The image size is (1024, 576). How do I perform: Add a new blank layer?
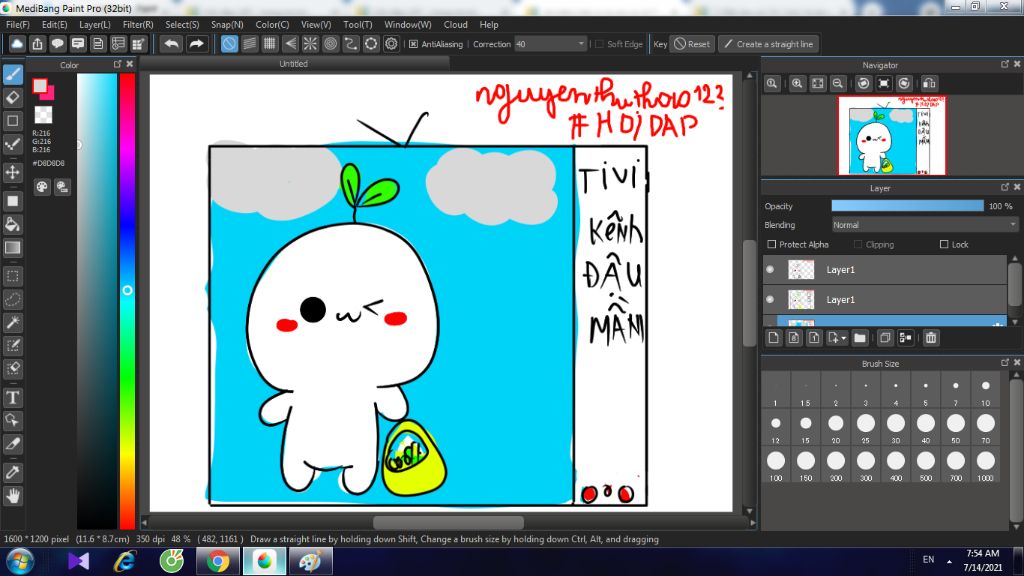[774, 338]
